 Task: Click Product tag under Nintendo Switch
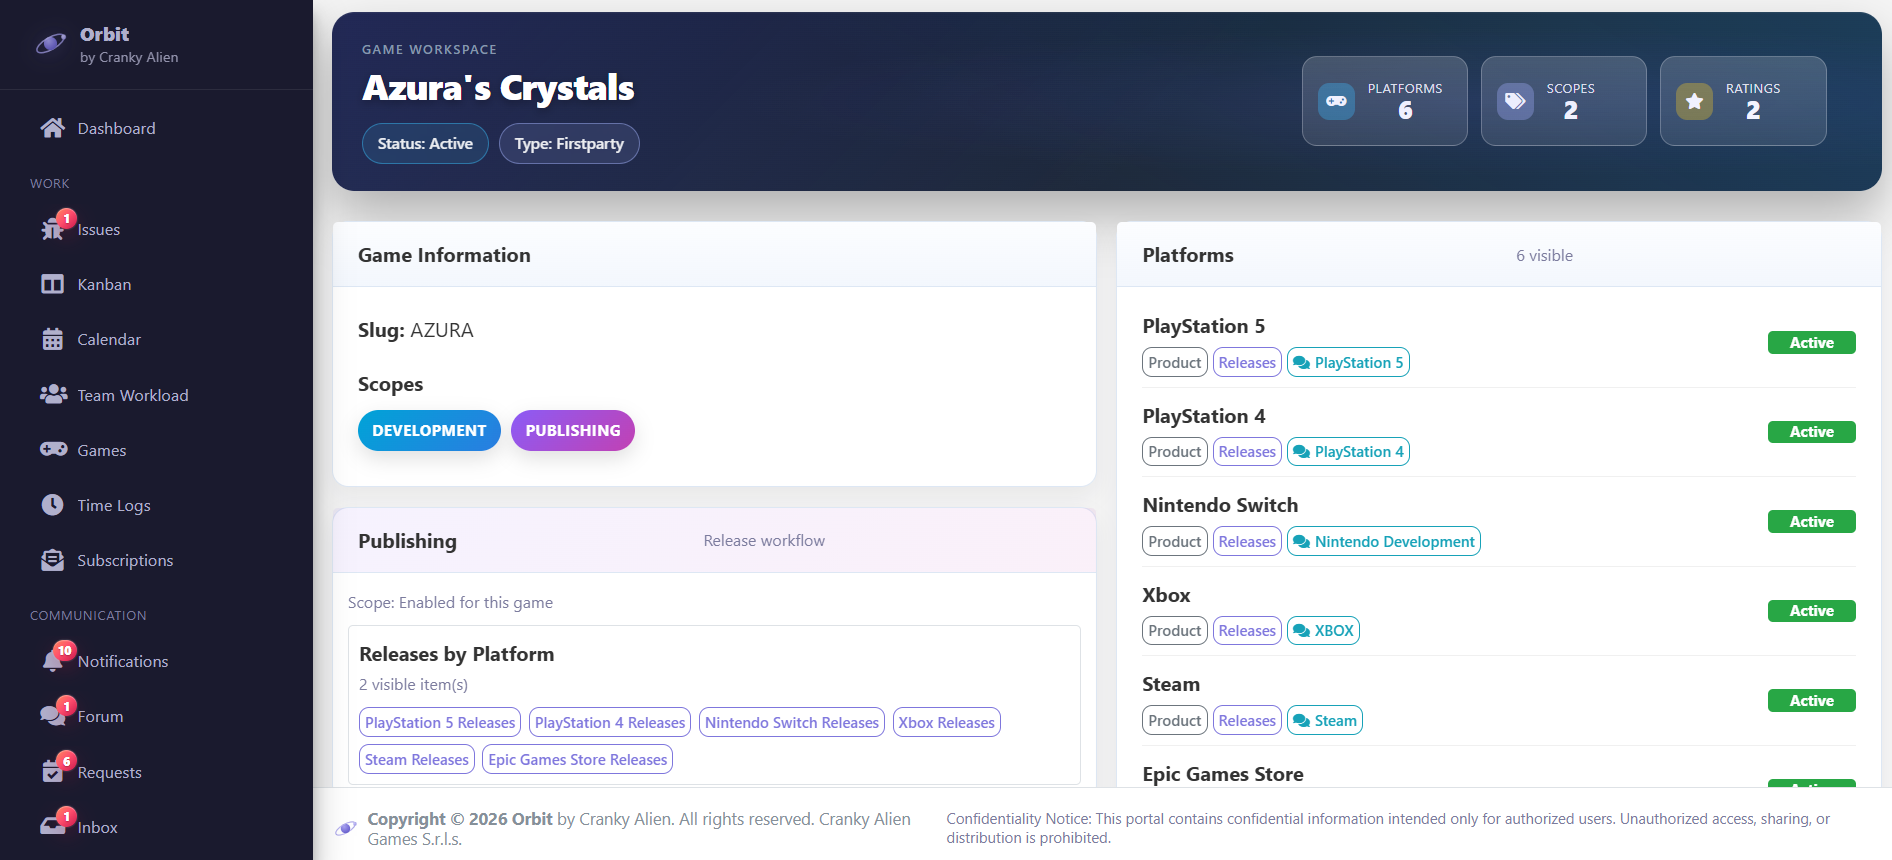pyautogui.click(x=1175, y=541)
